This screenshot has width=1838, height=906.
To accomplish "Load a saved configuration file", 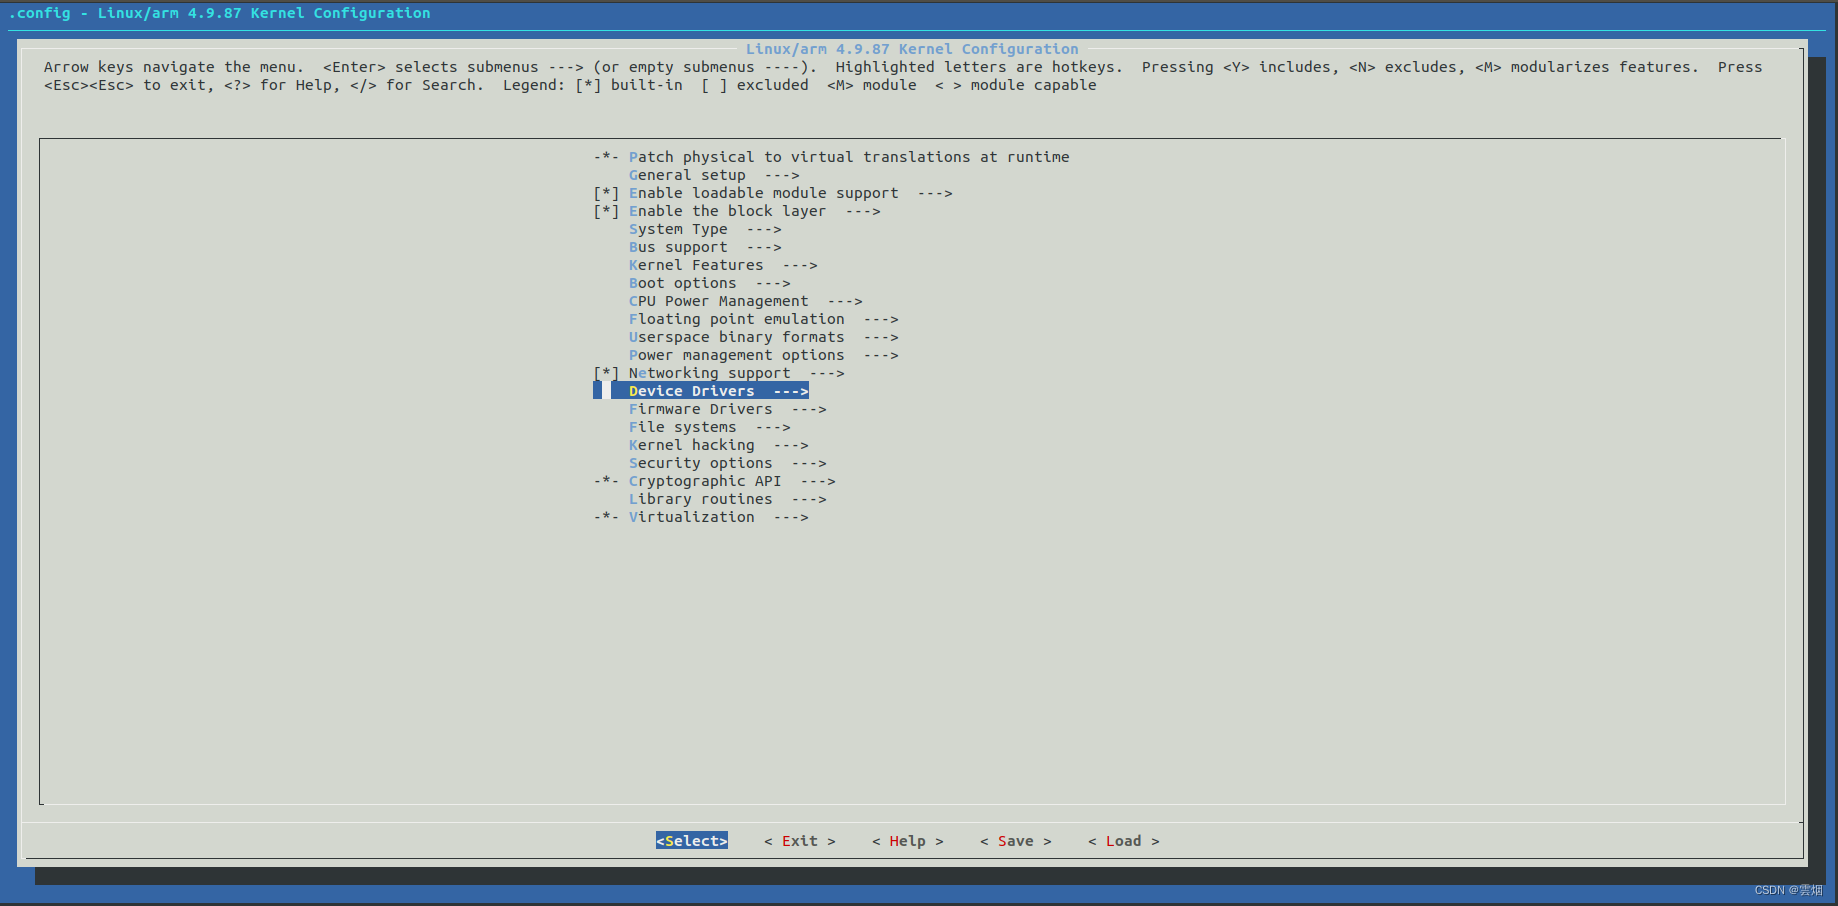I will (x=1123, y=841).
